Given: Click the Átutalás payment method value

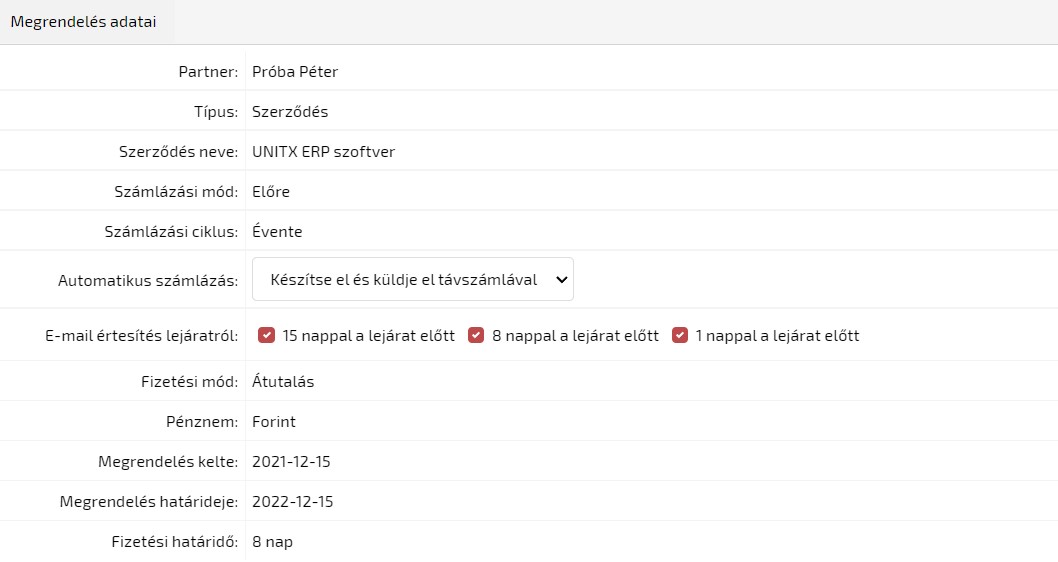Looking at the screenshot, I should [284, 382].
